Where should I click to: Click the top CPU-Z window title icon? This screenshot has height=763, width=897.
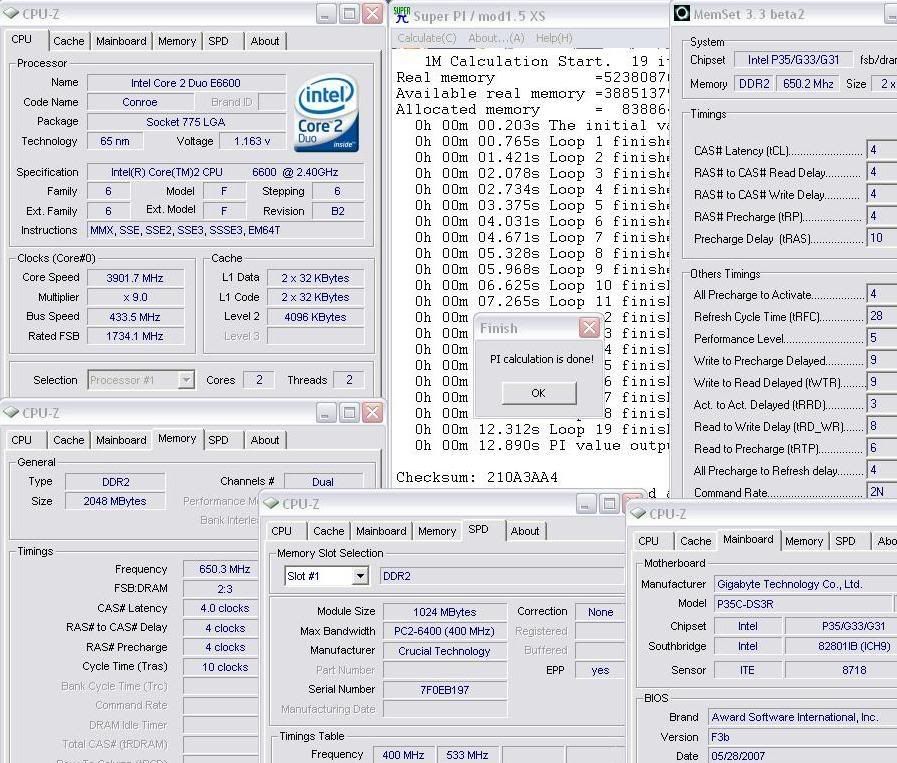coord(11,14)
